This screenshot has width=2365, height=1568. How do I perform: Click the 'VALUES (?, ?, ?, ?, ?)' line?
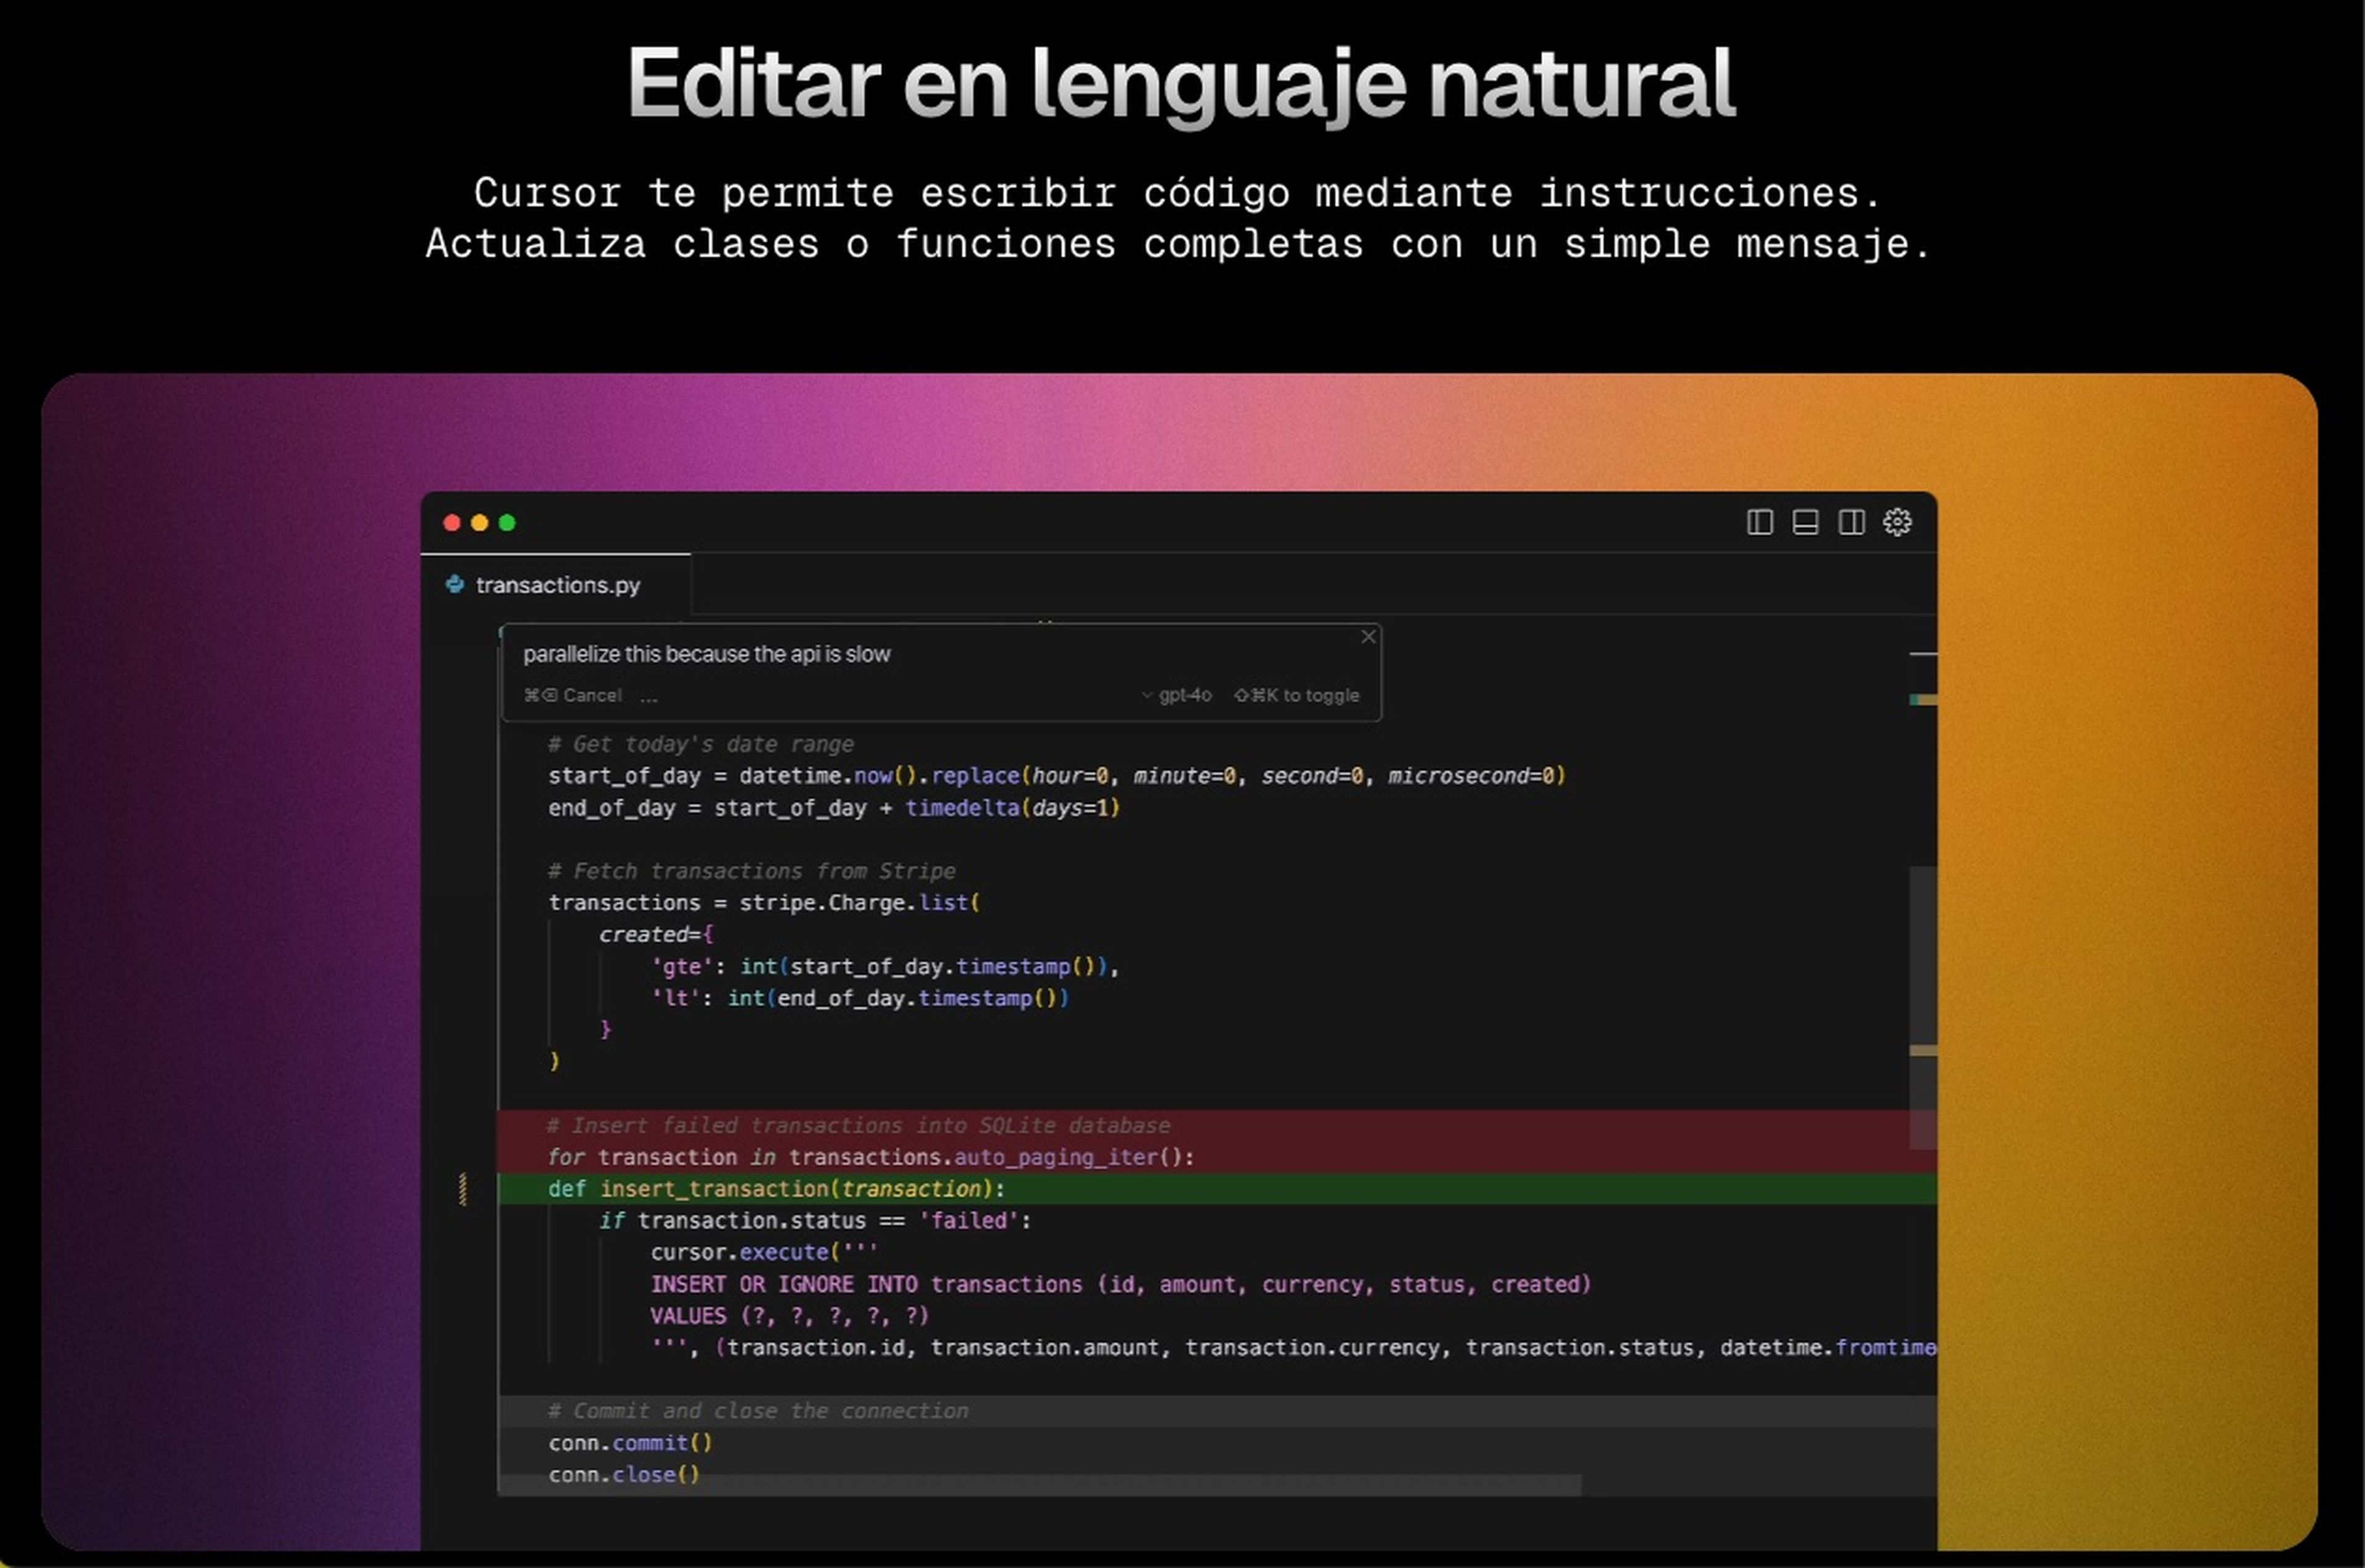pyautogui.click(x=790, y=1316)
